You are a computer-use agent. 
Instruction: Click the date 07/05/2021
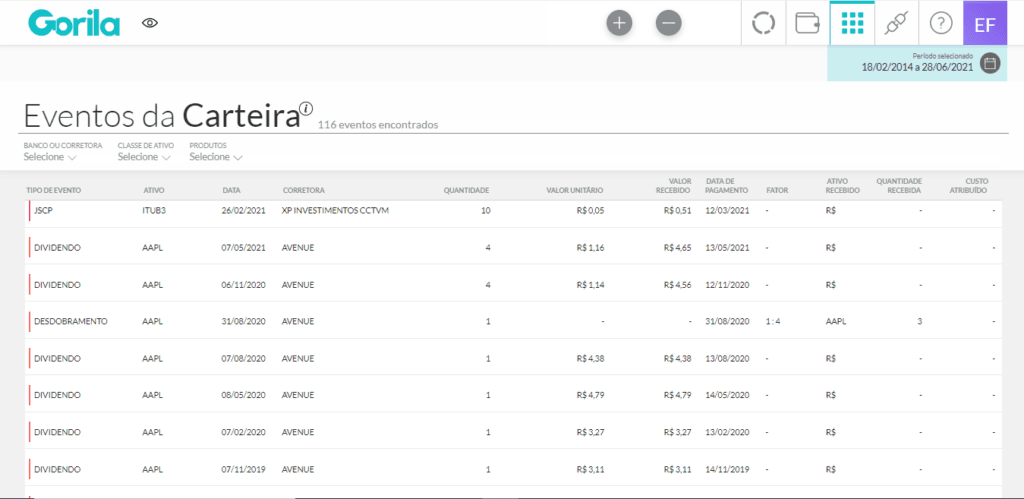[244, 248]
